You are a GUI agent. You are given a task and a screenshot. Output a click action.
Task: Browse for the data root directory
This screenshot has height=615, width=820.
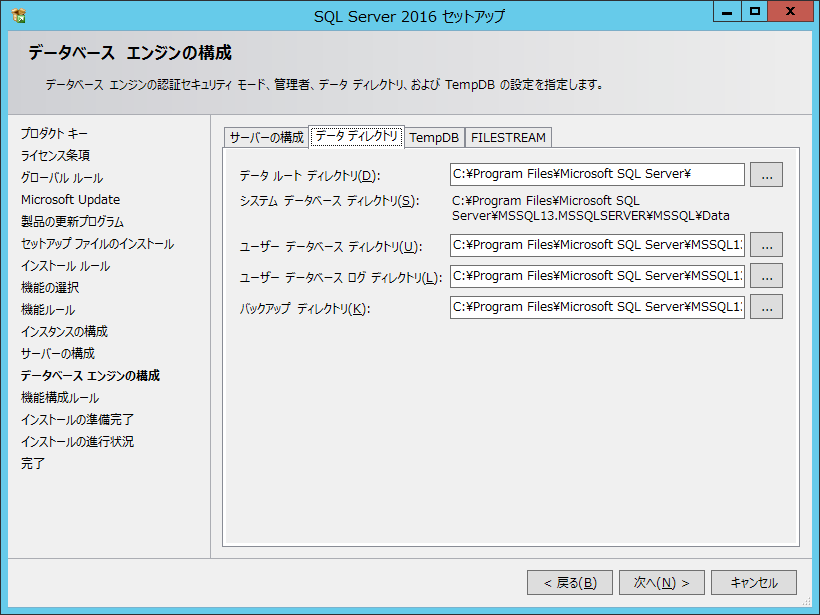pyautogui.click(x=766, y=175)
